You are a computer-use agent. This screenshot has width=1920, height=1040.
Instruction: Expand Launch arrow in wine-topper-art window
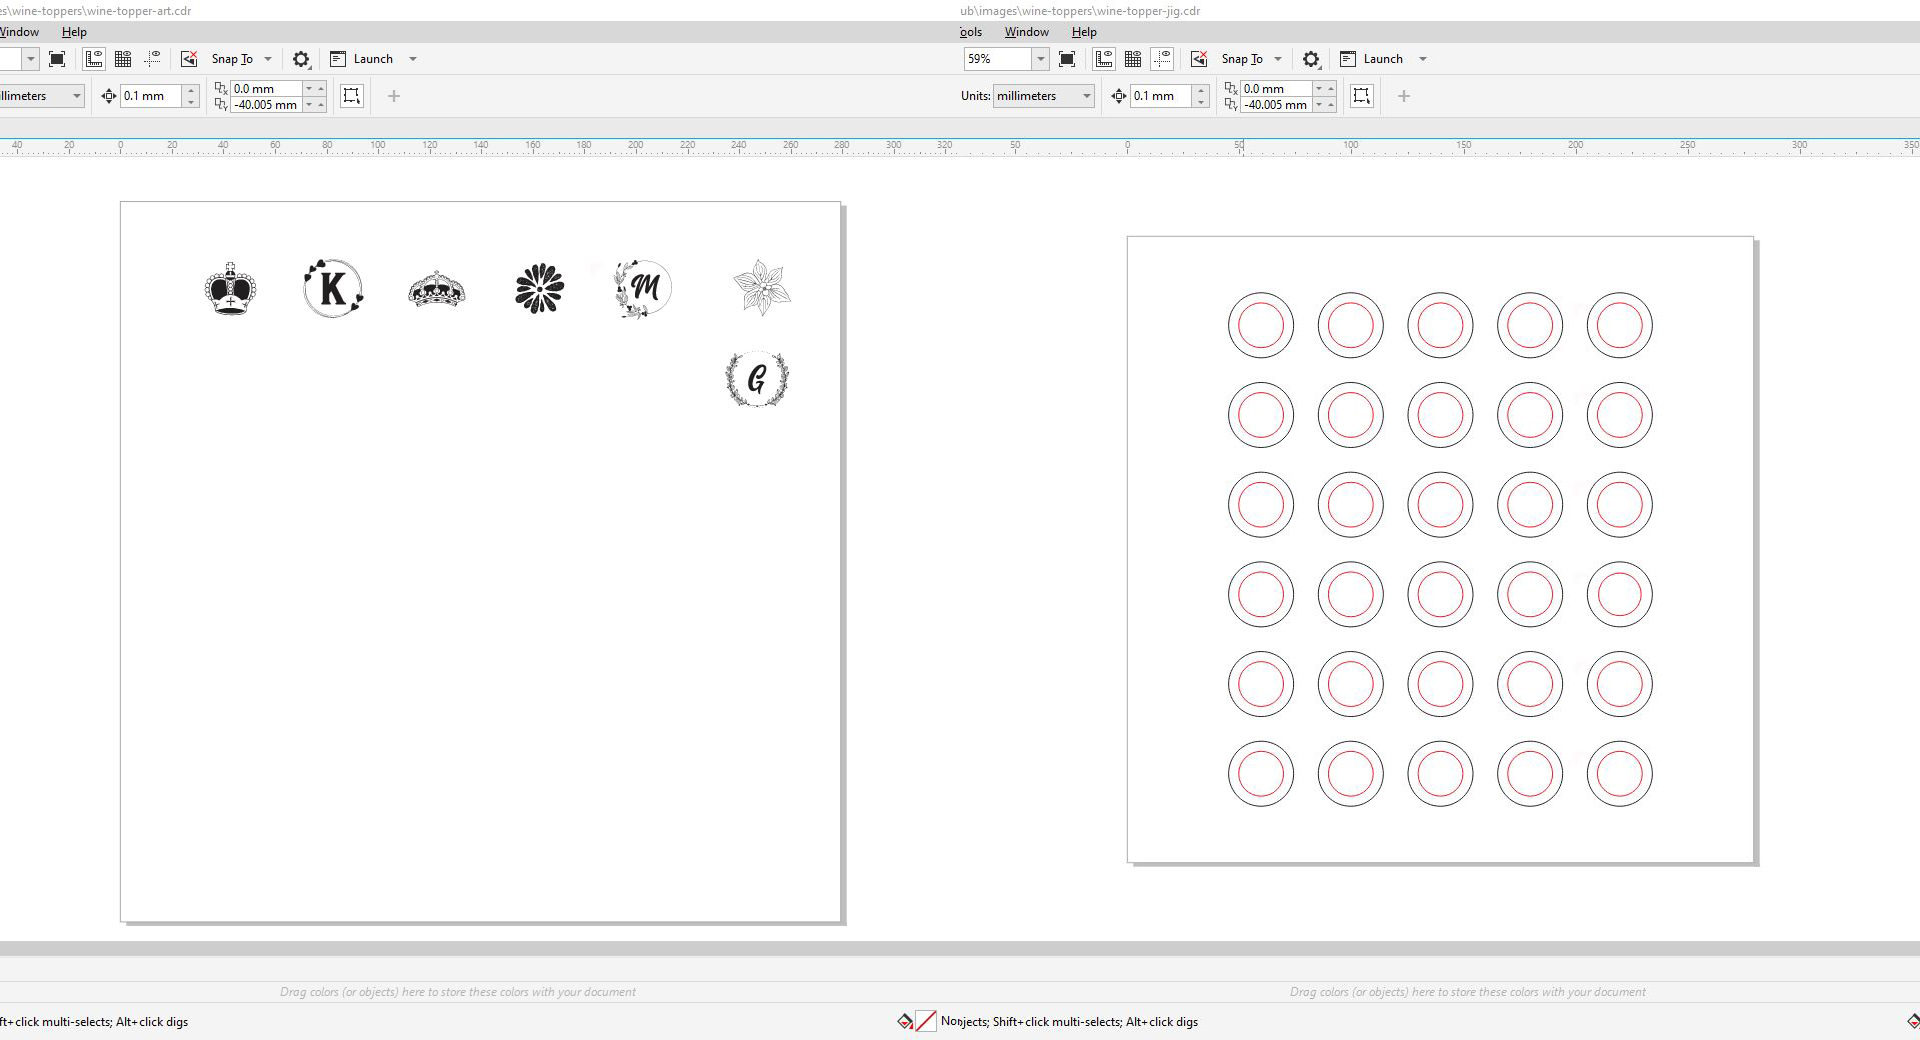pyautogui.click(x=413, y=59)
